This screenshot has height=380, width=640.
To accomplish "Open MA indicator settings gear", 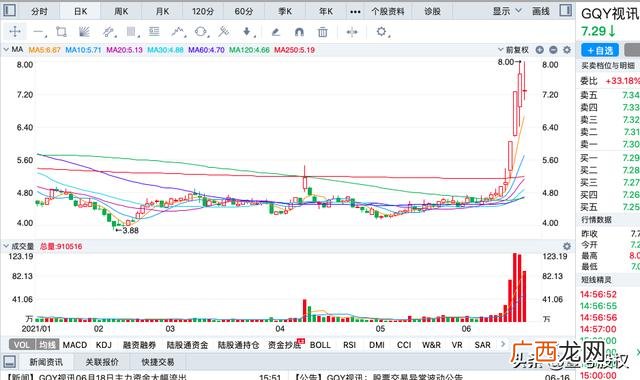I will click(567, 50).
